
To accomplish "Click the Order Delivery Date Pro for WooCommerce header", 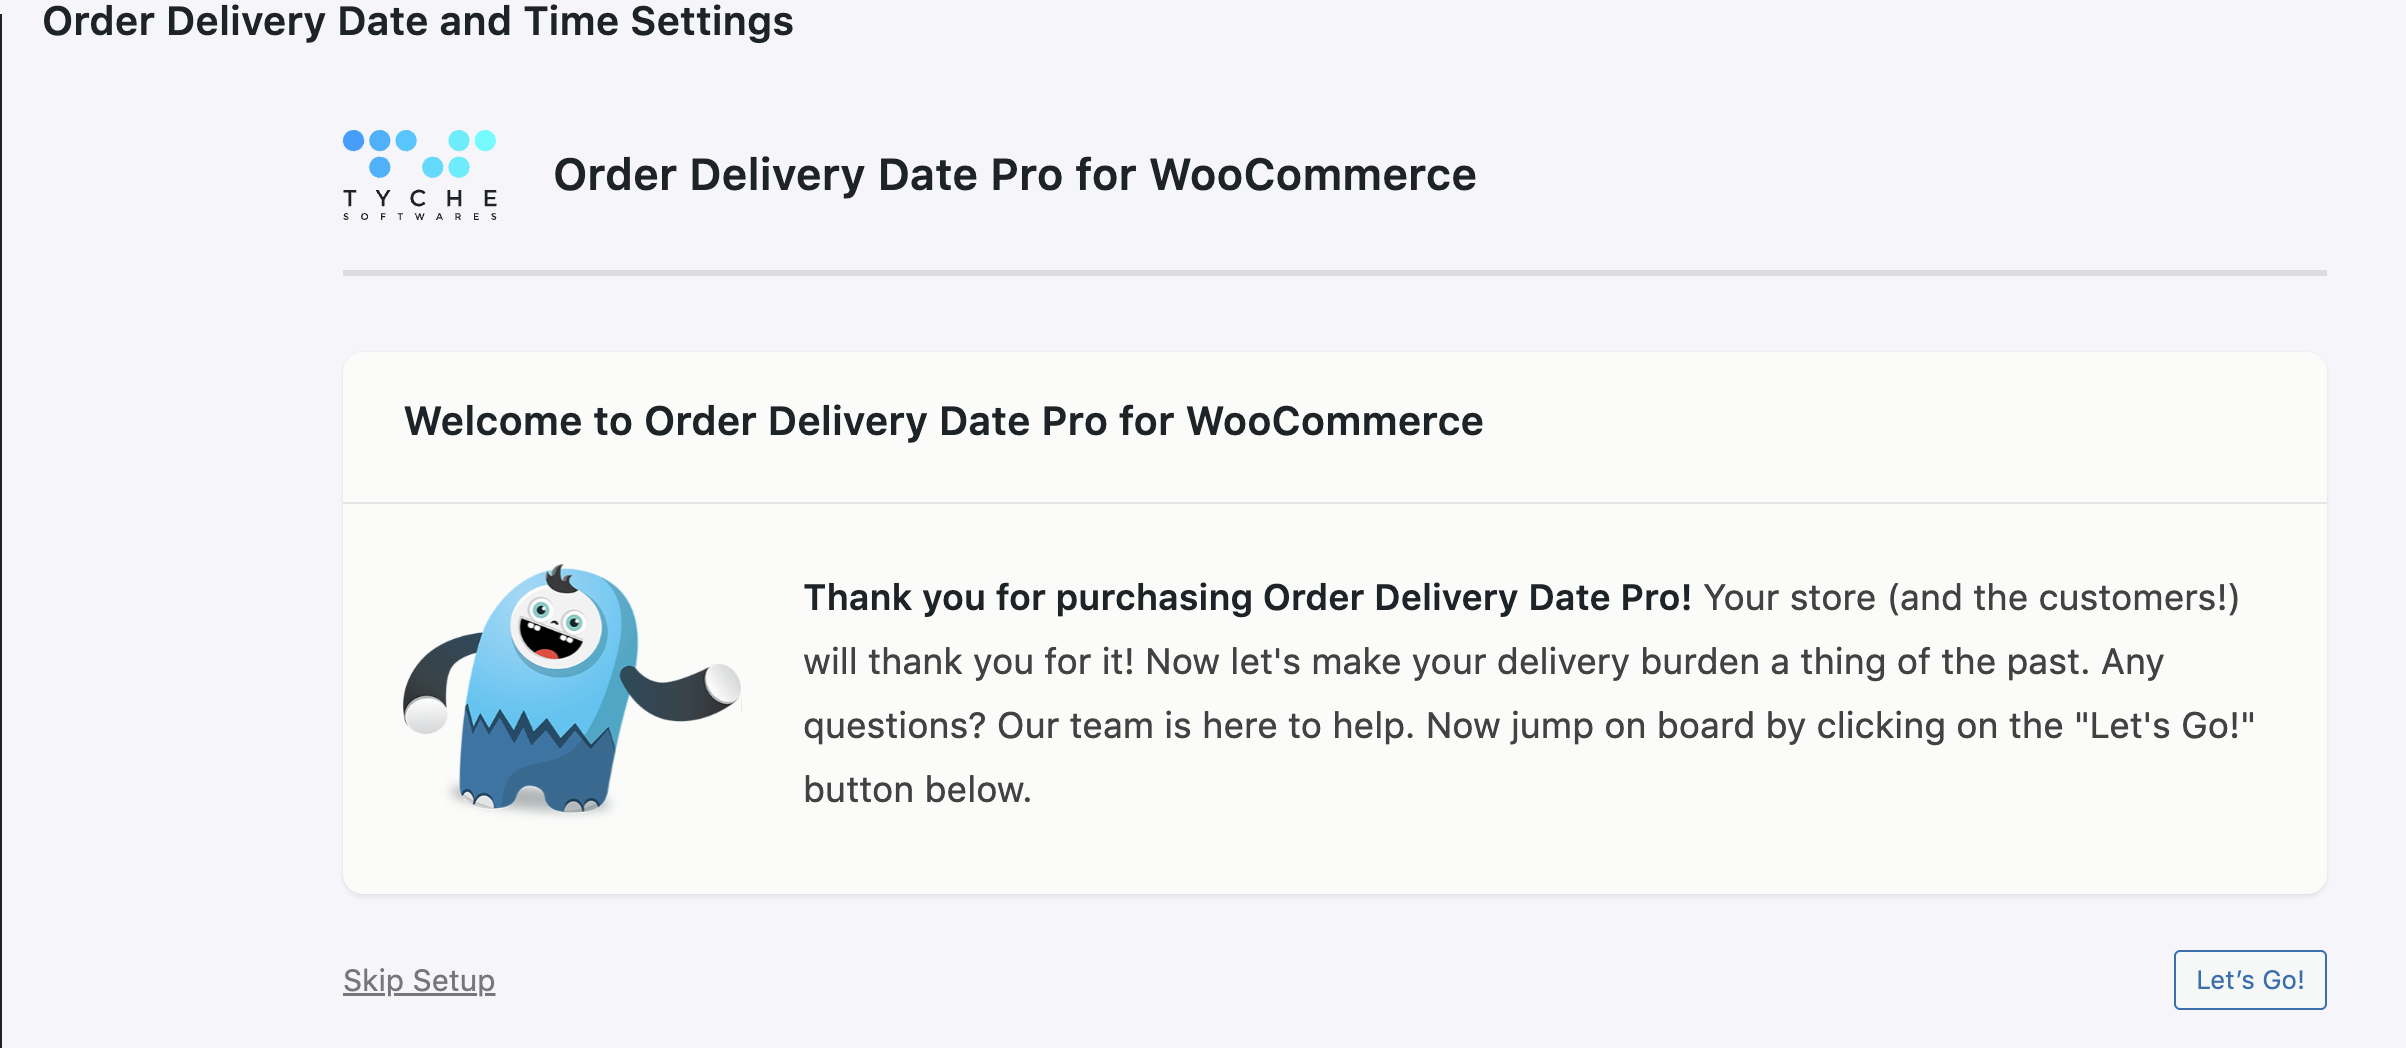I will [1015, 175].
